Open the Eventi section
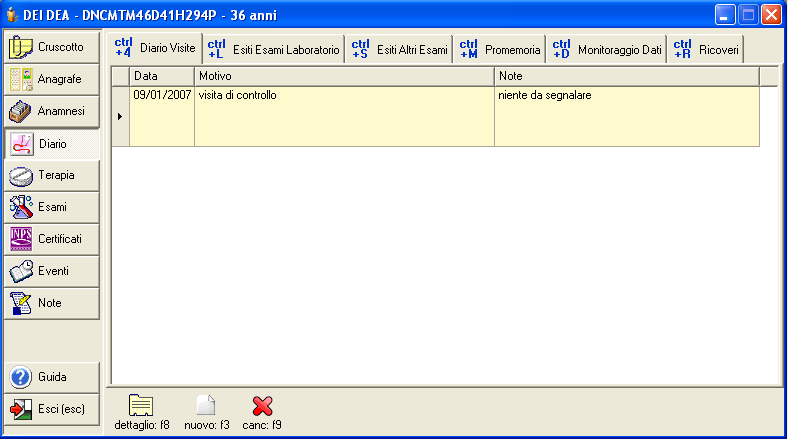788x439 pixels. pyautogui.click(x=52, y=271)
